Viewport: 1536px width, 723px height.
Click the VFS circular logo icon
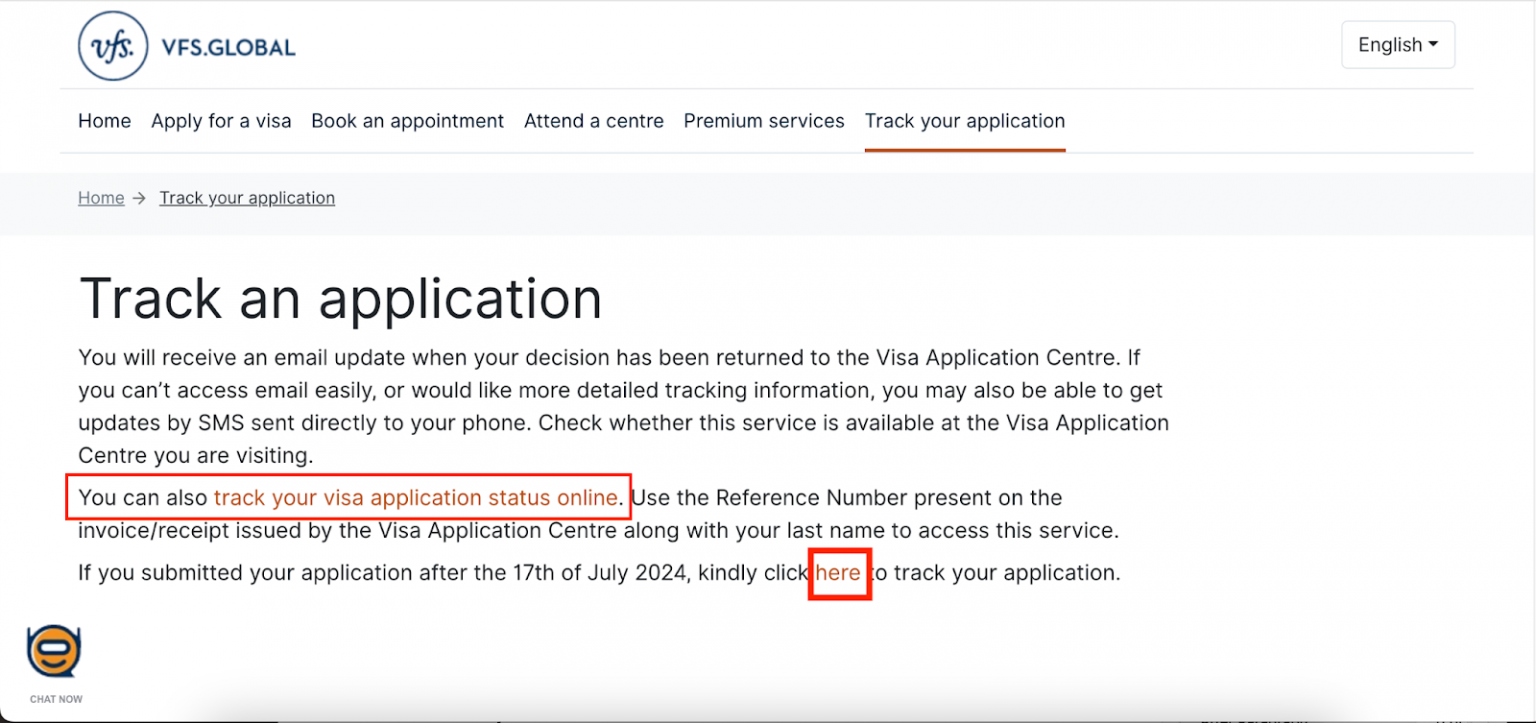113,46
